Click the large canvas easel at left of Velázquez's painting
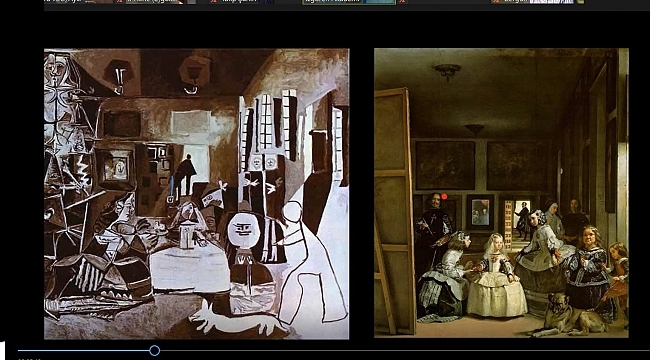This screenshot has height=360, width=650. (x=395, y=212)
